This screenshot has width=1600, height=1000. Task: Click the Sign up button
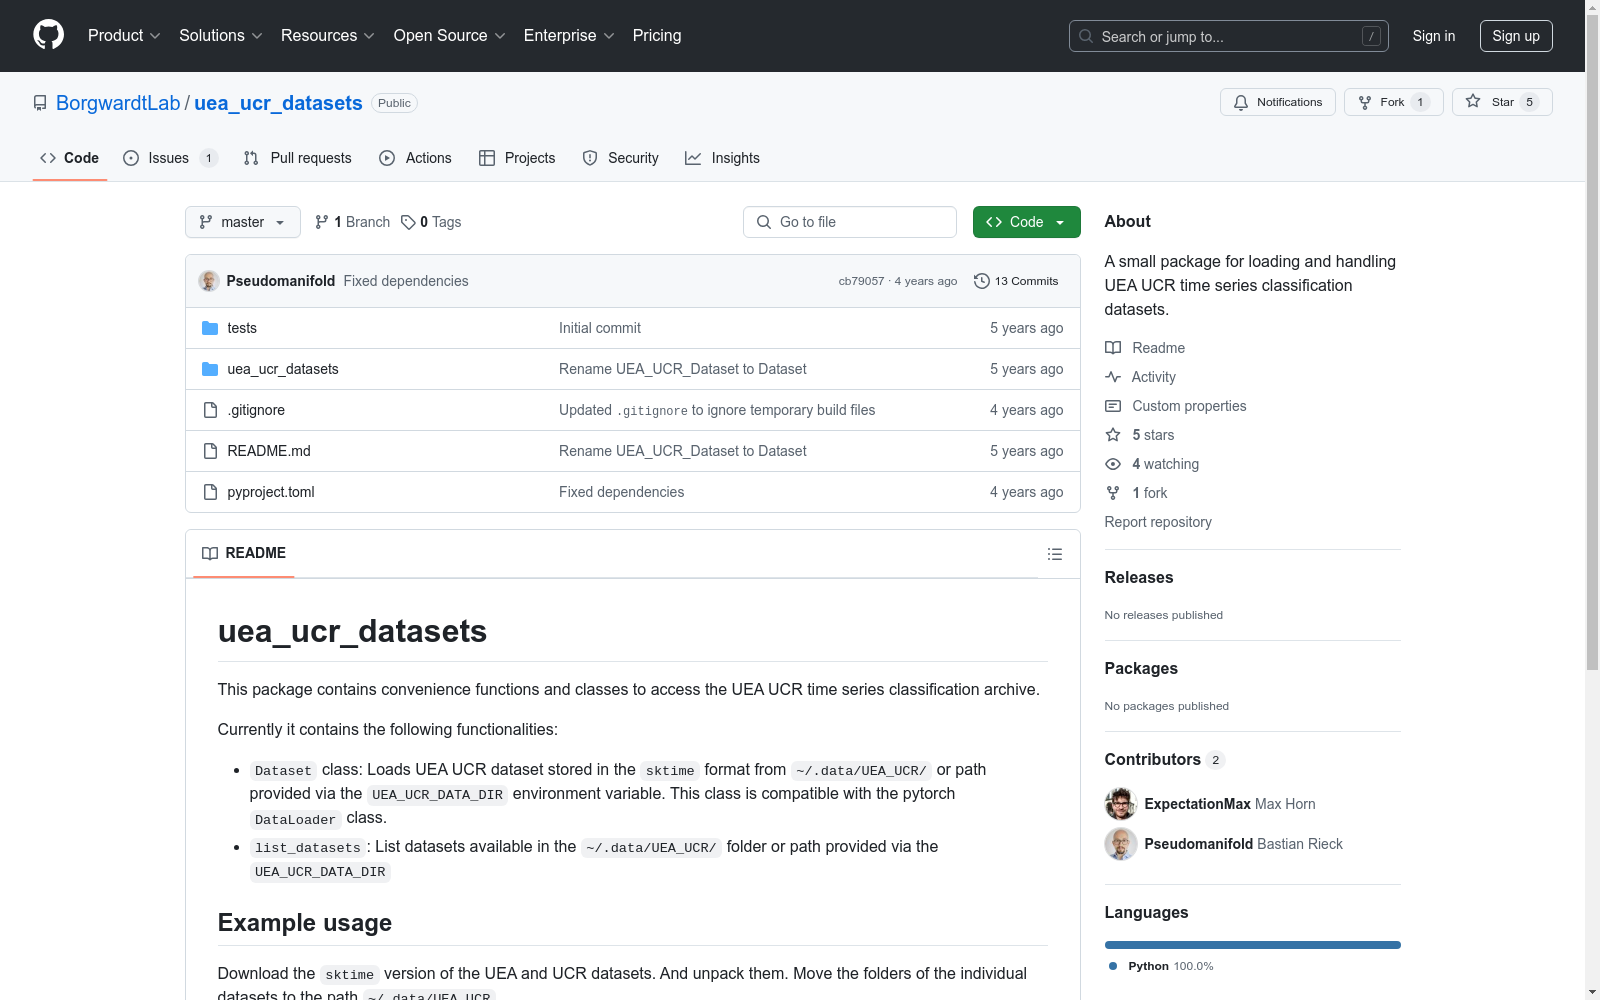(1516, 36)
